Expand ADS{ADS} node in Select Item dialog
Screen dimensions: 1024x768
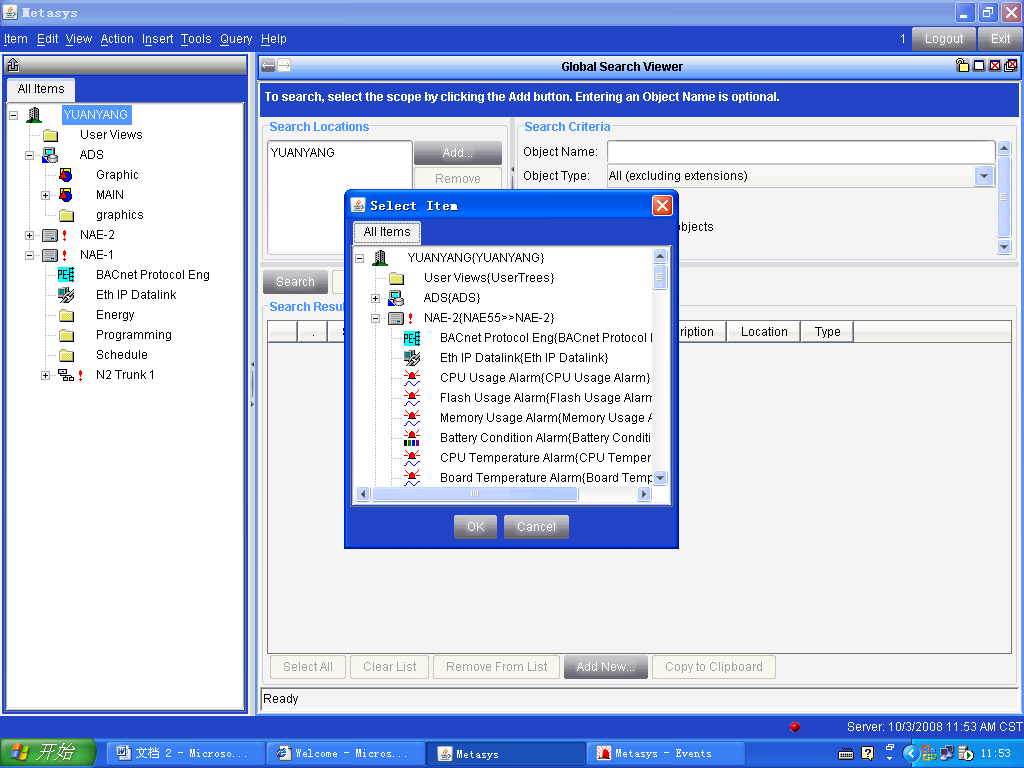tap(376, 298)
